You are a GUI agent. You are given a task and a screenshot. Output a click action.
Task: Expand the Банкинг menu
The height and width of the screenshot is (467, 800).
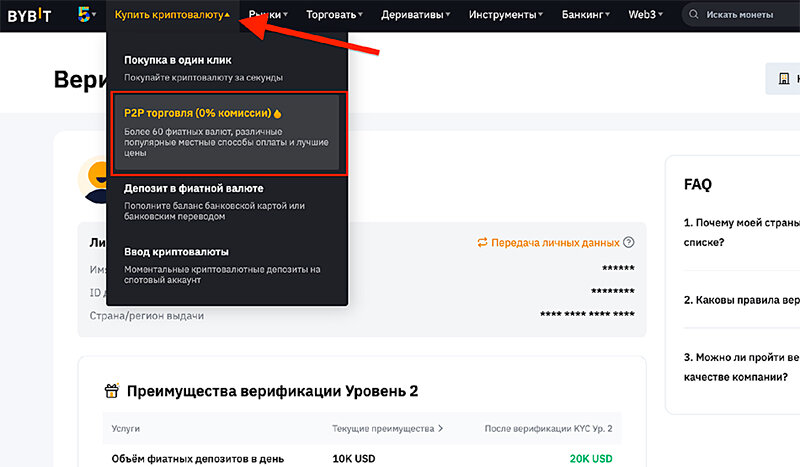tap(586, 15)
